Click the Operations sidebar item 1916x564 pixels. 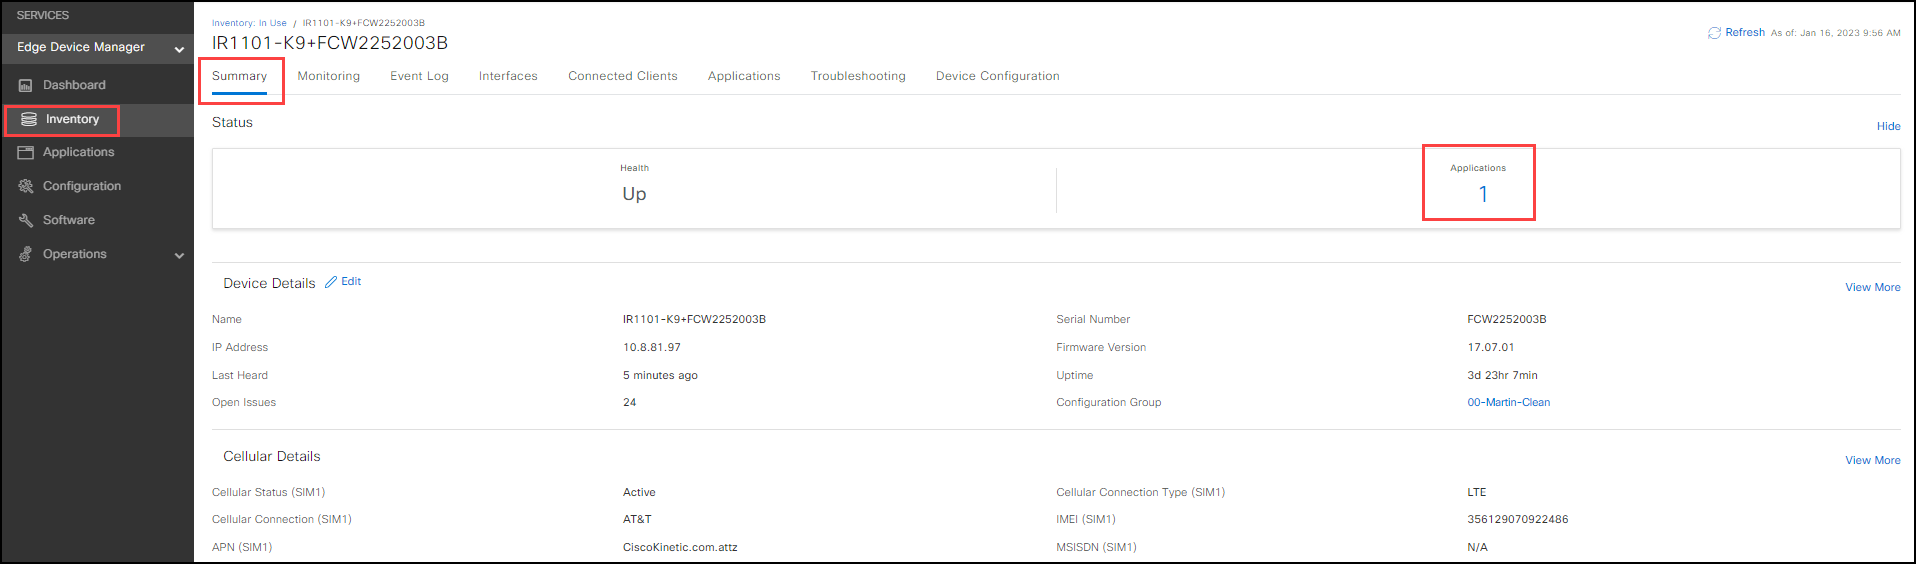coord(75,254)
